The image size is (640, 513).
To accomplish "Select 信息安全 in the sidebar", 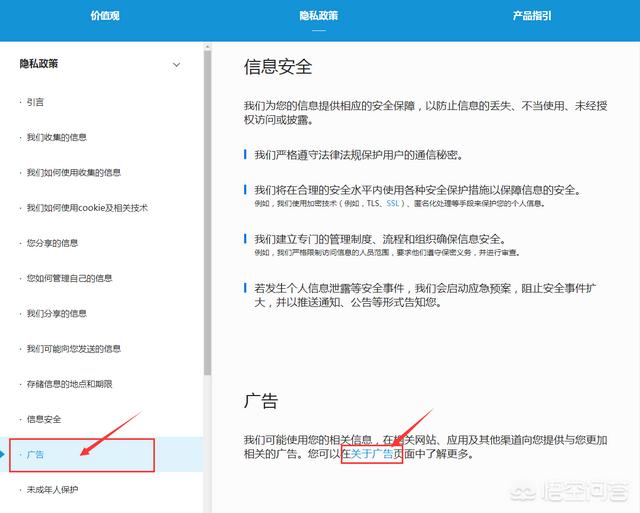I will pyautogui.click(x=44, y=419).
